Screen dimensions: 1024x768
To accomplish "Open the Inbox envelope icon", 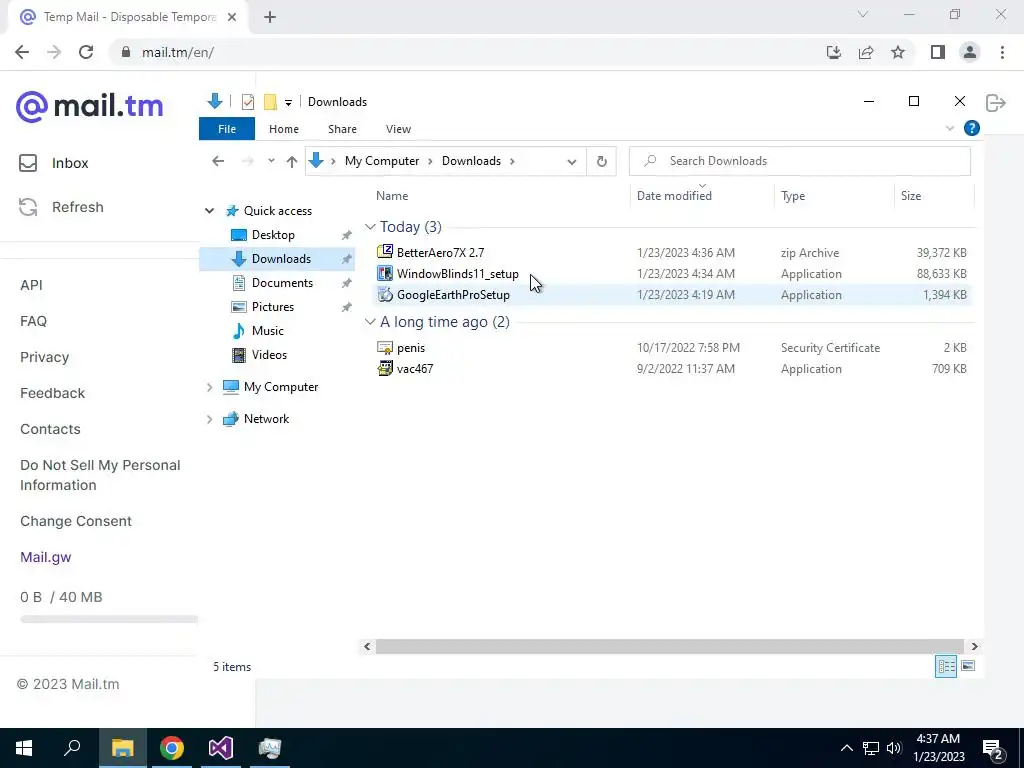I will pos(28,163).
